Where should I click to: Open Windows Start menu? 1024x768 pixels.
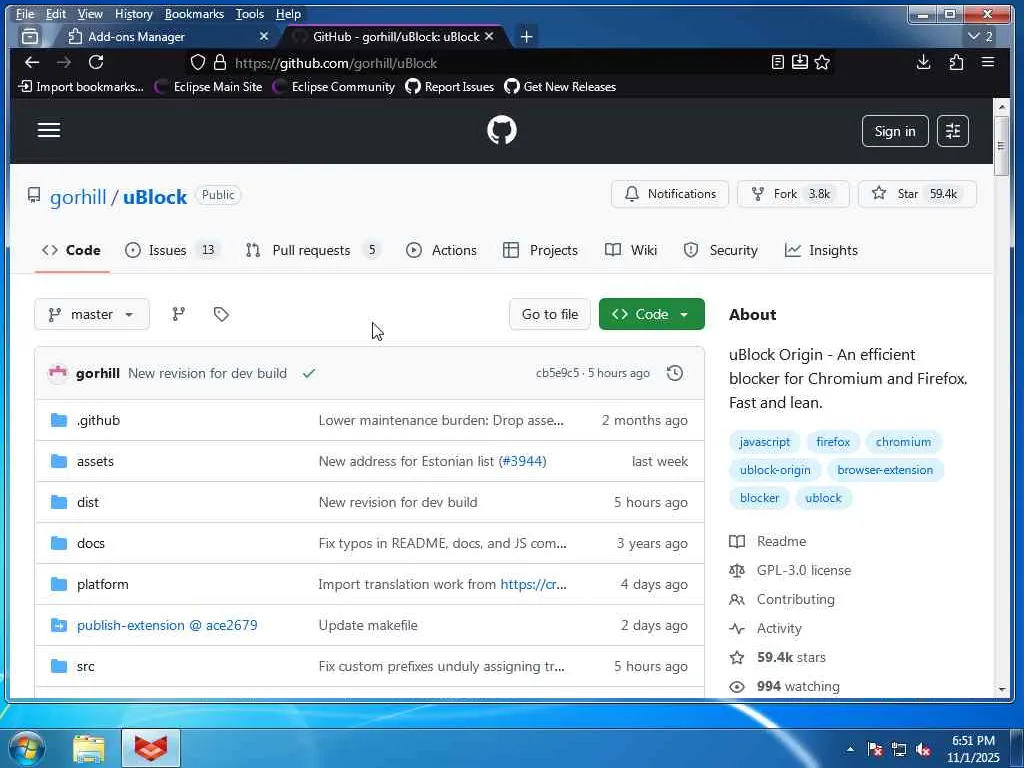(x=27, y=748)
